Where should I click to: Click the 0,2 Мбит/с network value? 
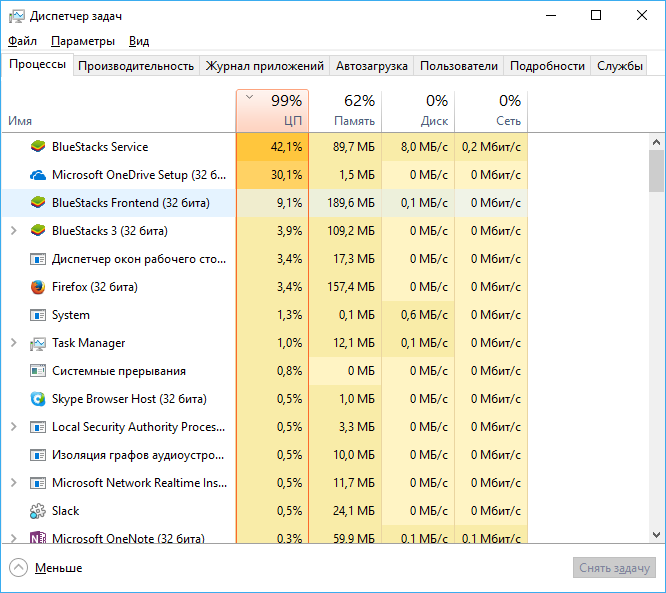pyautogui.click(x=491, y=147)
